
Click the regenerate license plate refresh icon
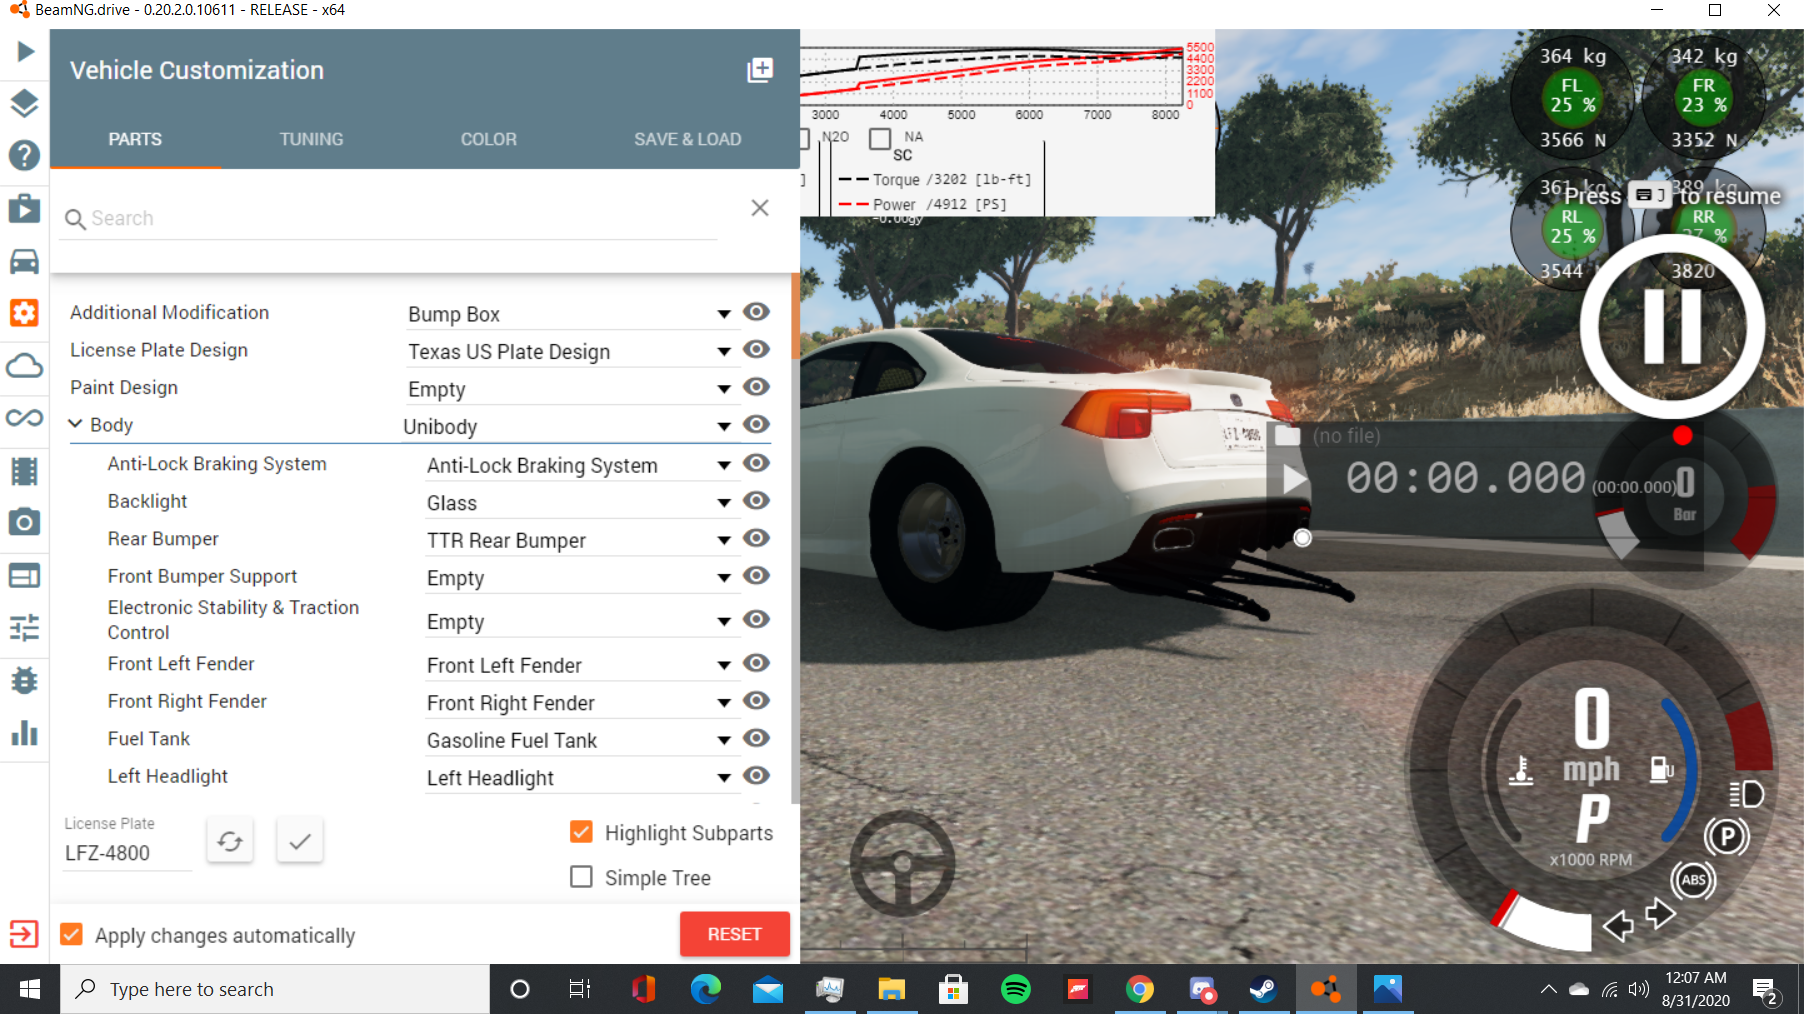pyautogui.click(x=230, y=841)
